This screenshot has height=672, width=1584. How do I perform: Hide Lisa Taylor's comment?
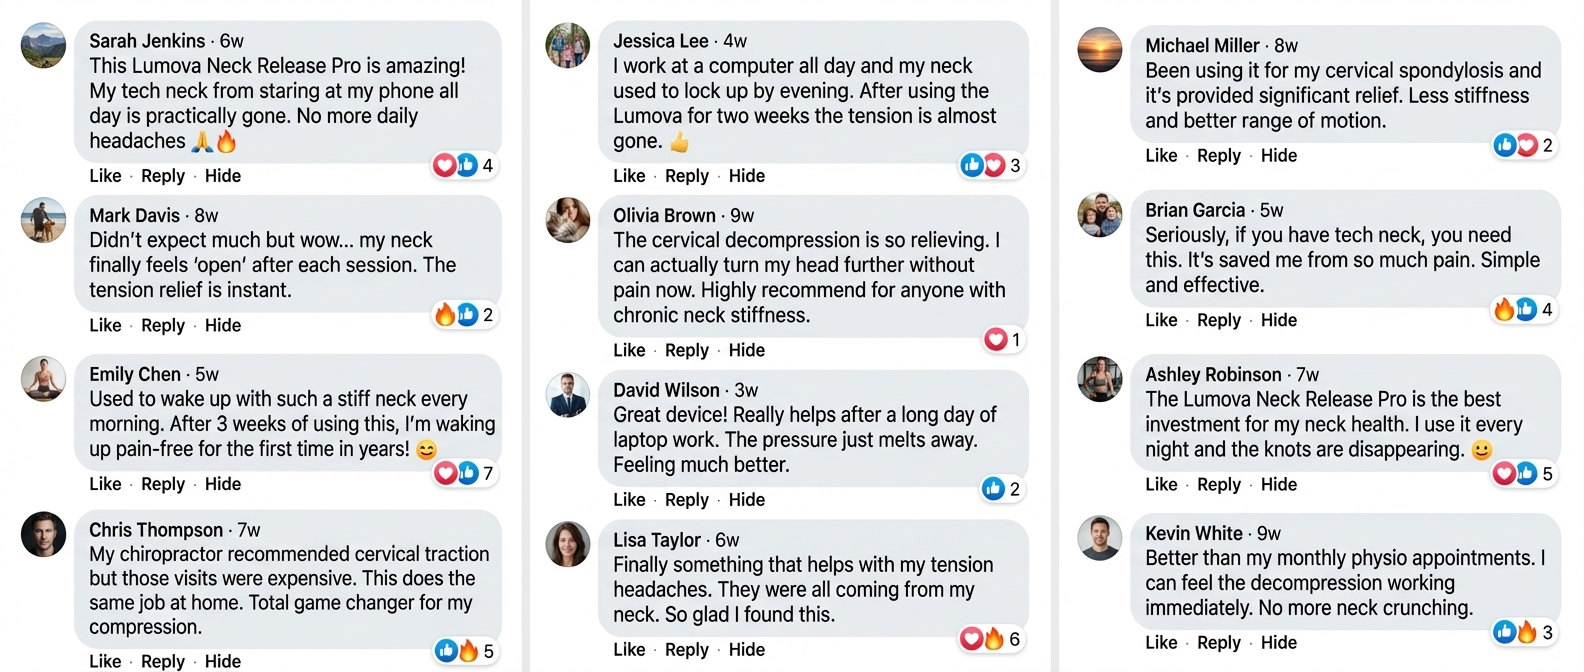[x=747, y=650]
